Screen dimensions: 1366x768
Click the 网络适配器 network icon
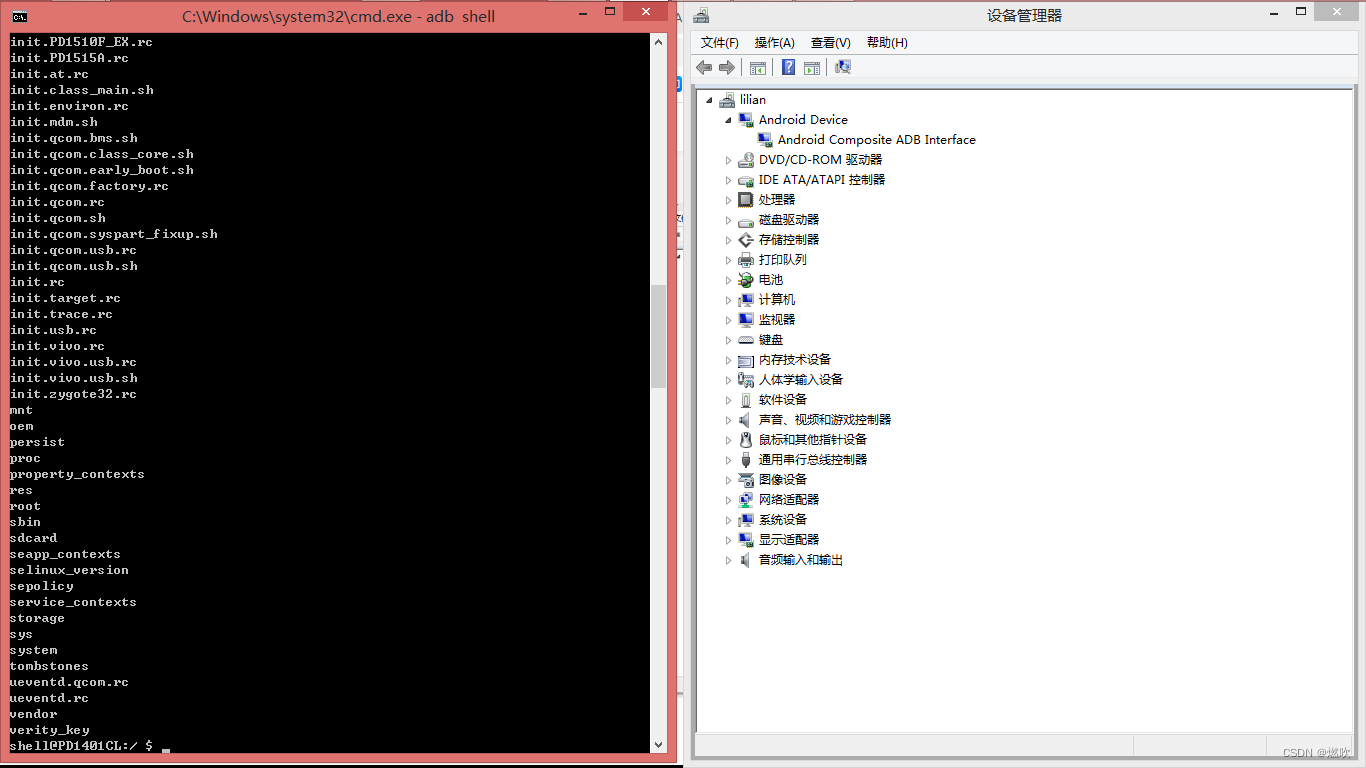click(746, 500)
